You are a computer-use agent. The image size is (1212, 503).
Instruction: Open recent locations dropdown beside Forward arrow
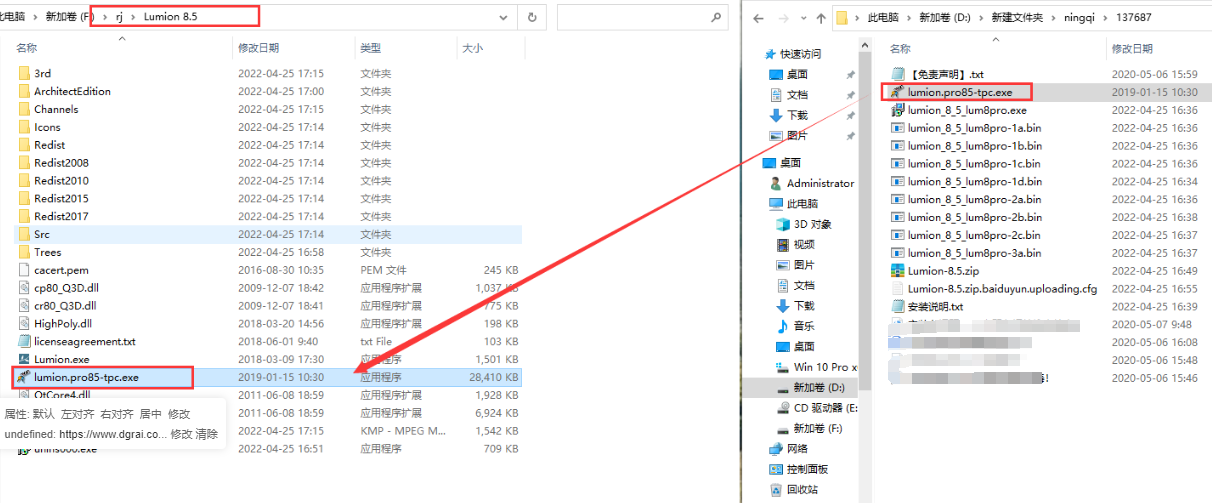coord(801,18)
